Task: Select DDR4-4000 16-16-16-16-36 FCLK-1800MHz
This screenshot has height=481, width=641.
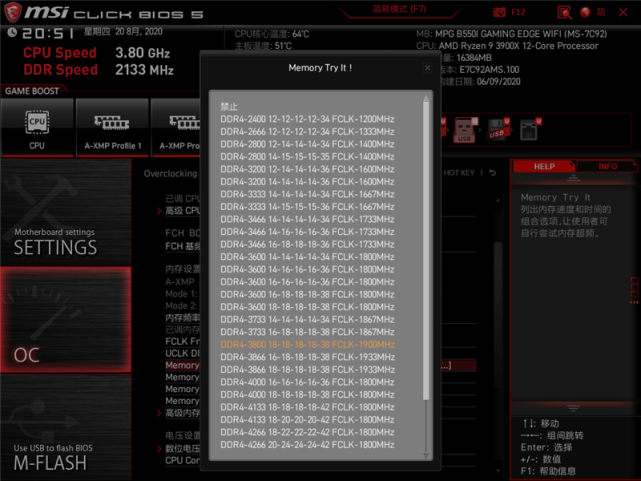Action: coord(307,383)
